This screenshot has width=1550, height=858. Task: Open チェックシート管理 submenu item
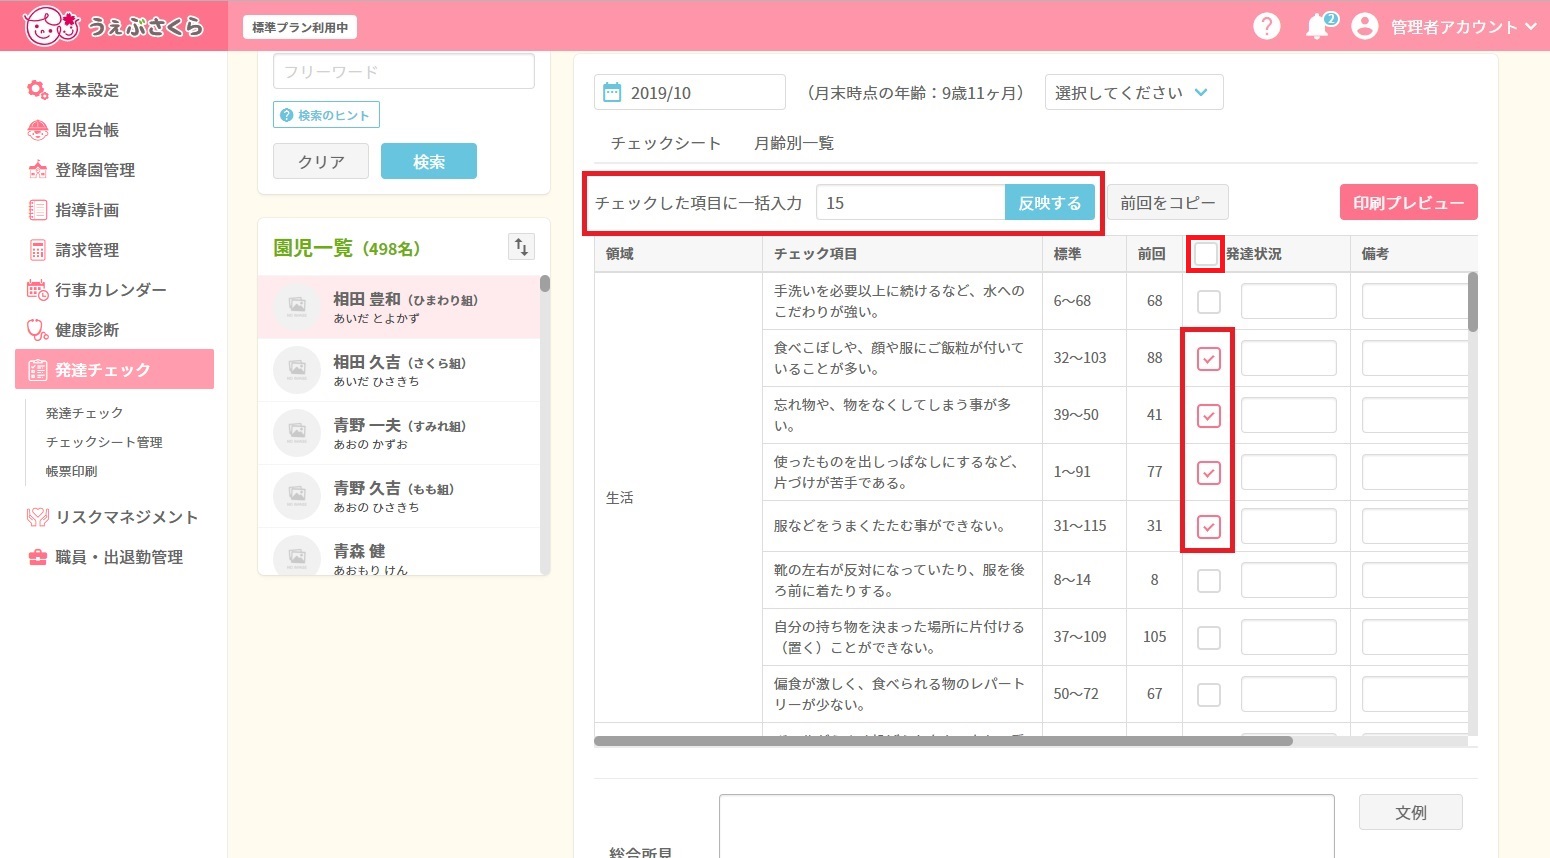[104, 442]
